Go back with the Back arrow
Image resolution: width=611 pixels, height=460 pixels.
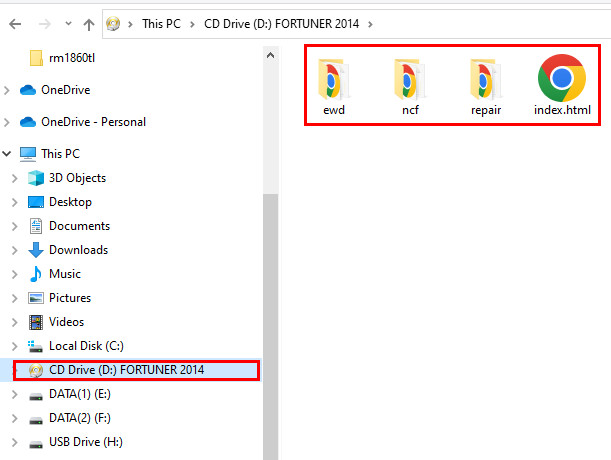[x=15, y=24]
